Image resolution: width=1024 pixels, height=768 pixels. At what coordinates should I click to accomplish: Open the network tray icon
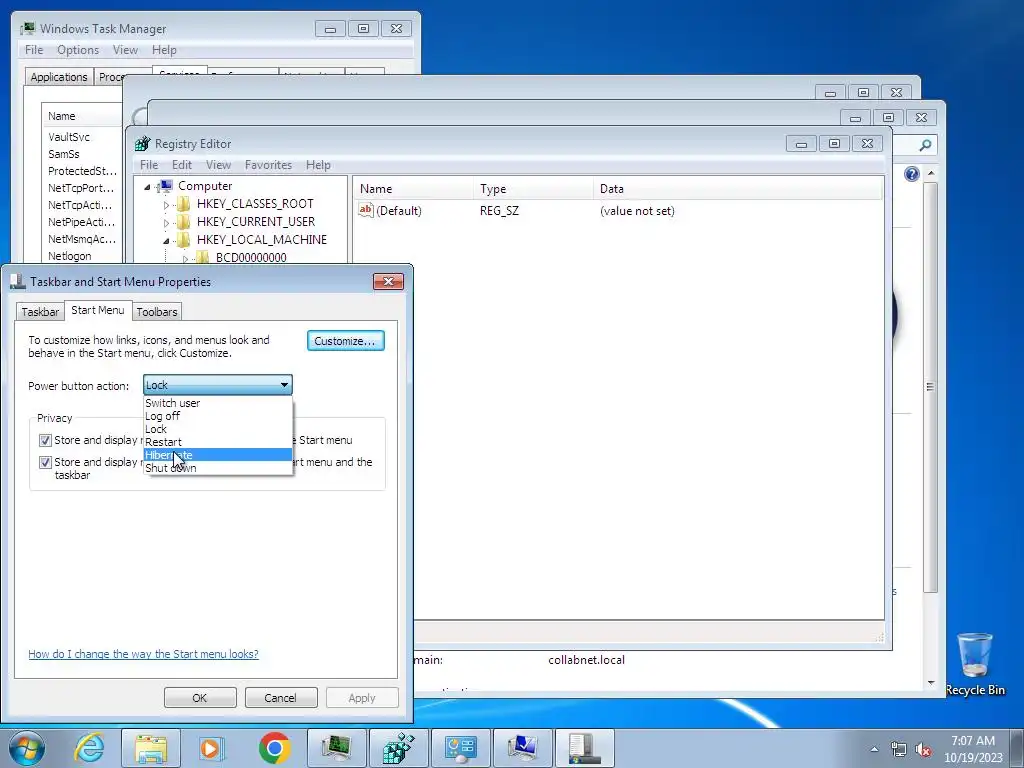coord(899,749)
